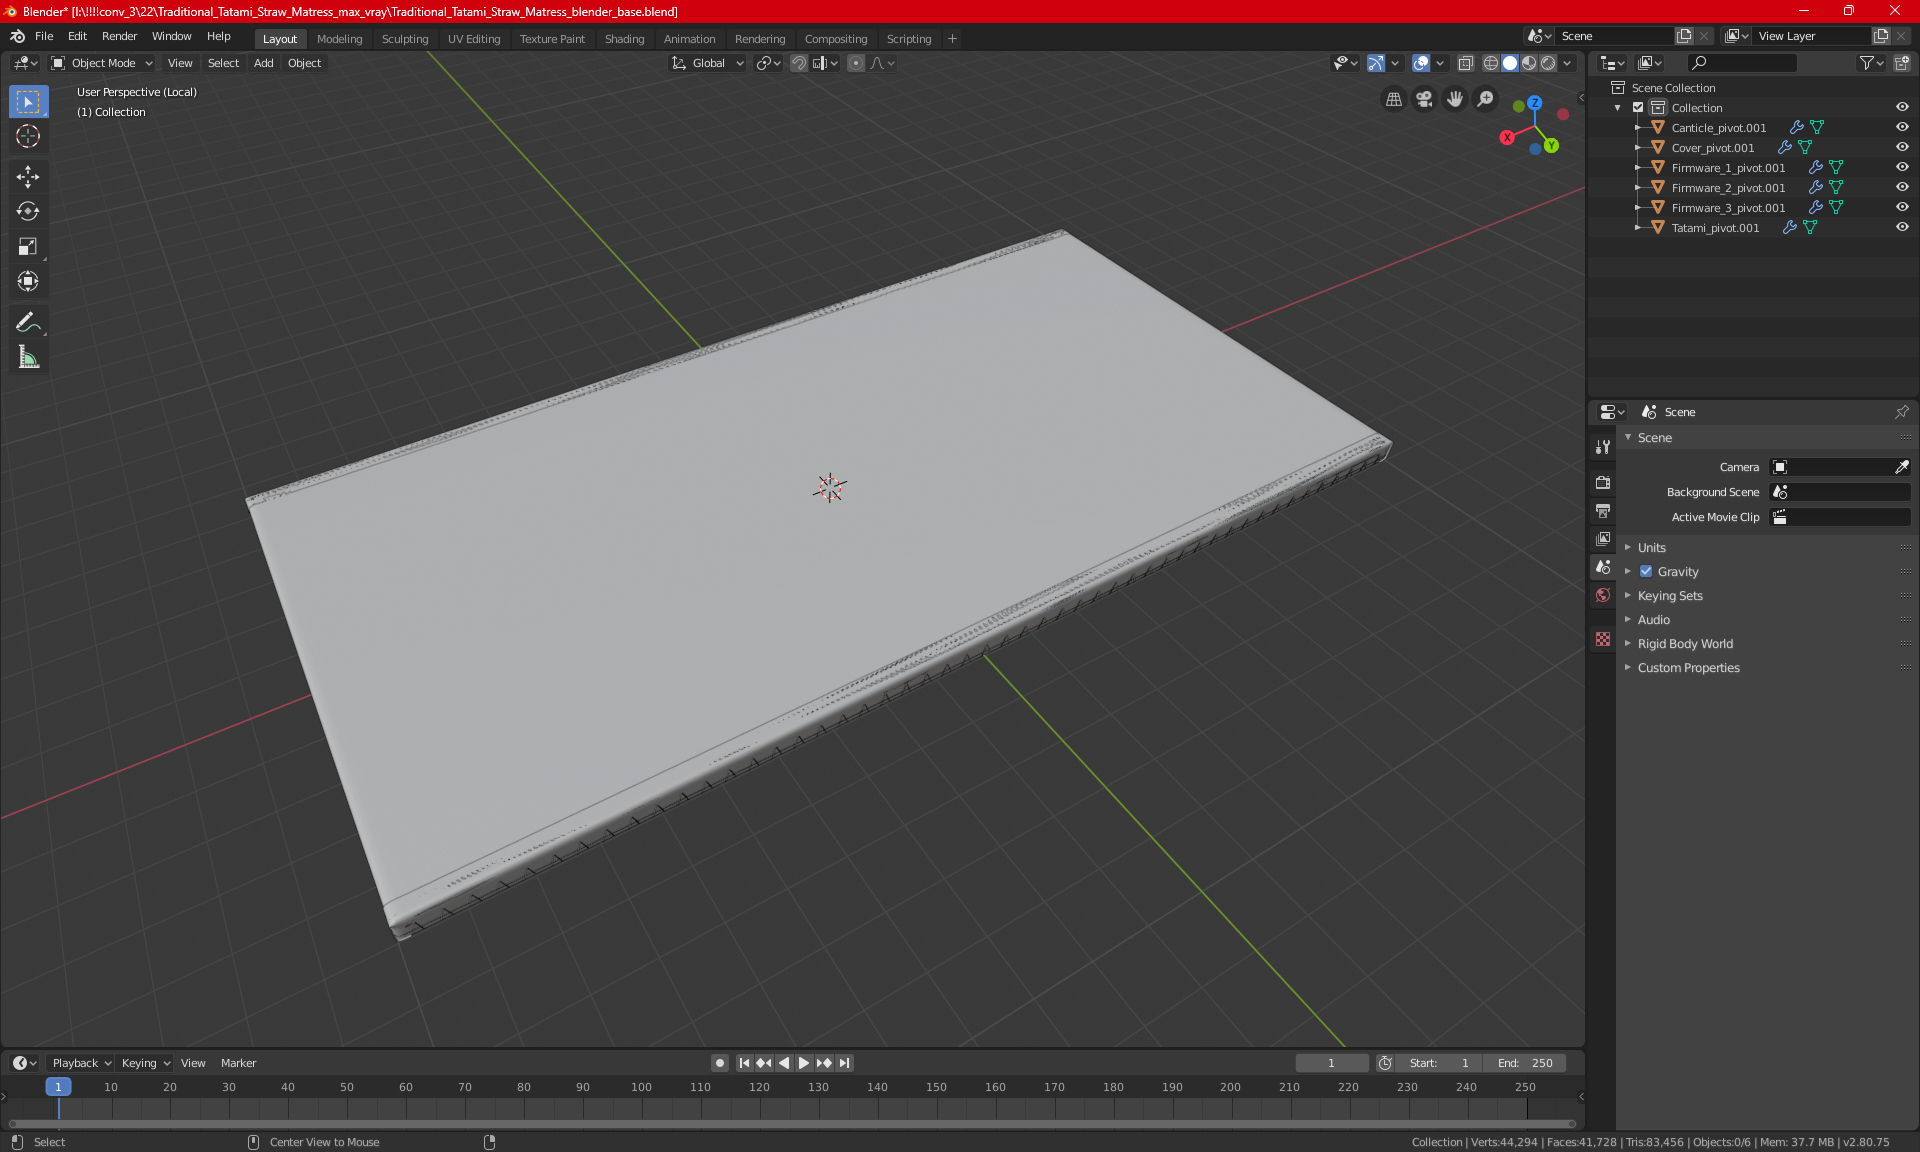Switch to rendered viewport shading
Screen dimensions: 1920x1152
pyautogui.click(x=1548, y=63)
